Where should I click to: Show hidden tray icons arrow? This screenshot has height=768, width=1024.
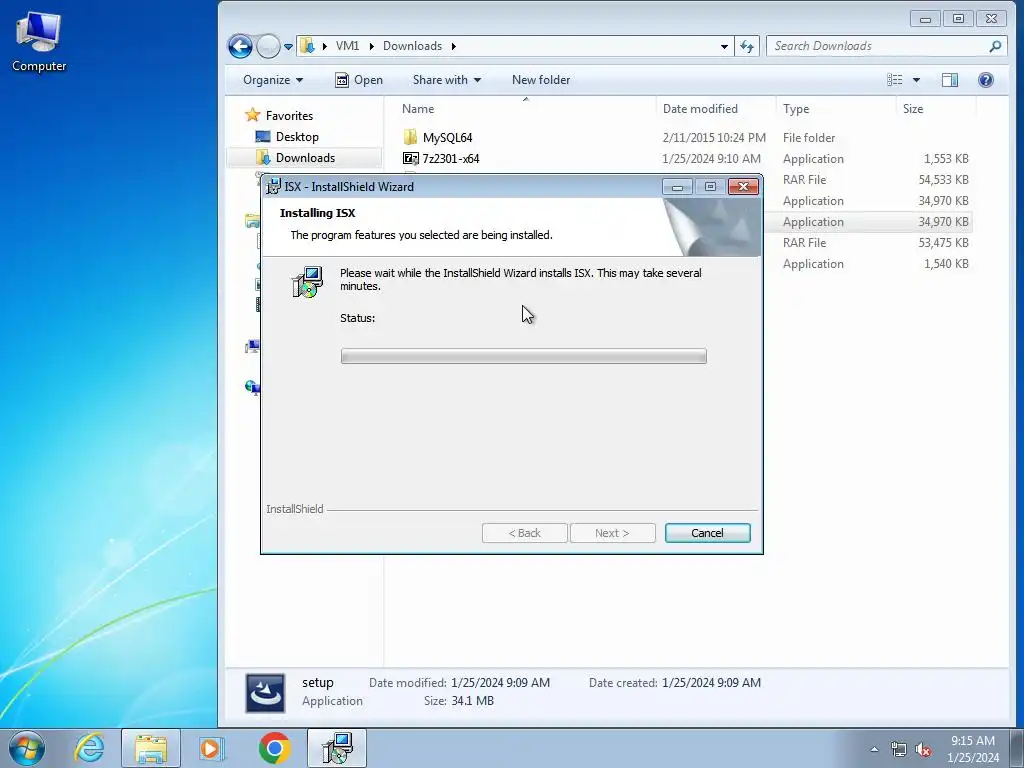pyautogui.click(x=874, y=749)
